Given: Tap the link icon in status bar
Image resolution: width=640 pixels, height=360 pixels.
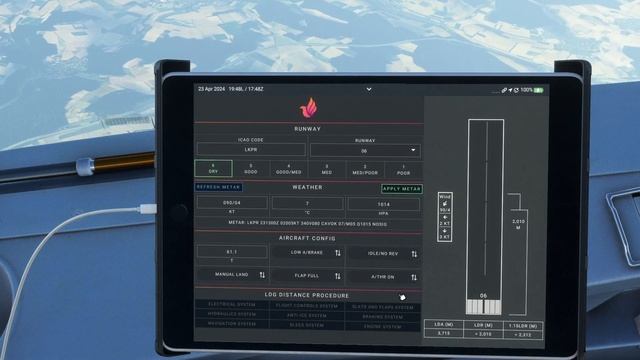Looking at the screenshot, I should pyautogui.click(x=504, y=90).
